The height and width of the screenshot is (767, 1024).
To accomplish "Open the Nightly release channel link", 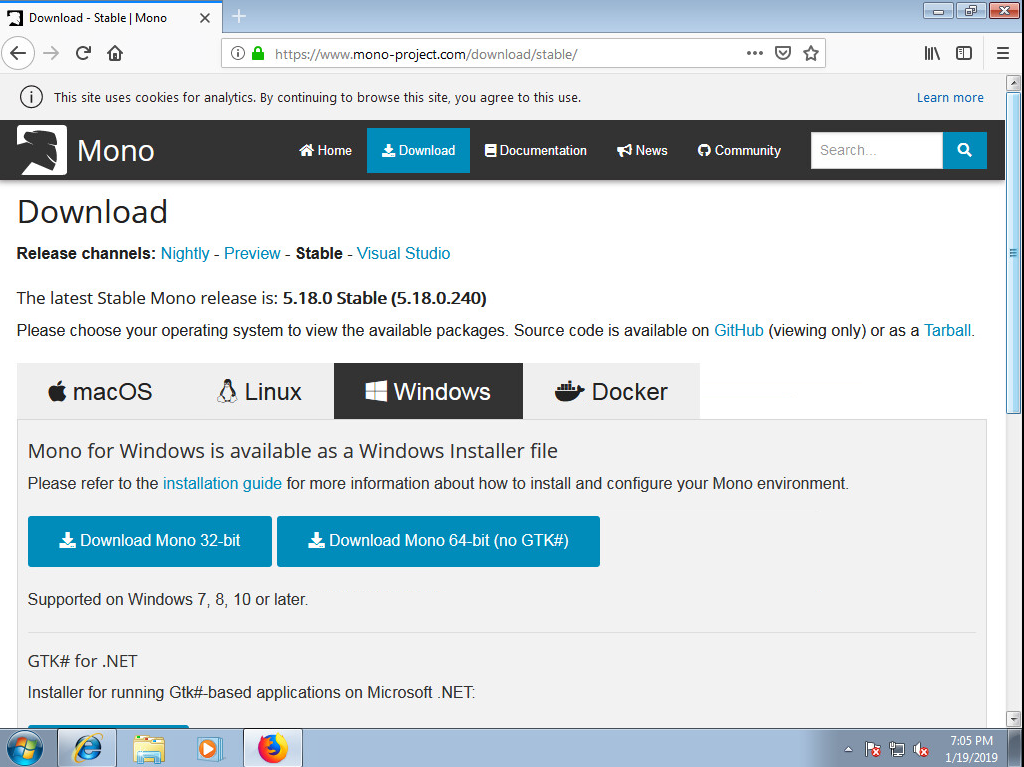I will (185, 253).
